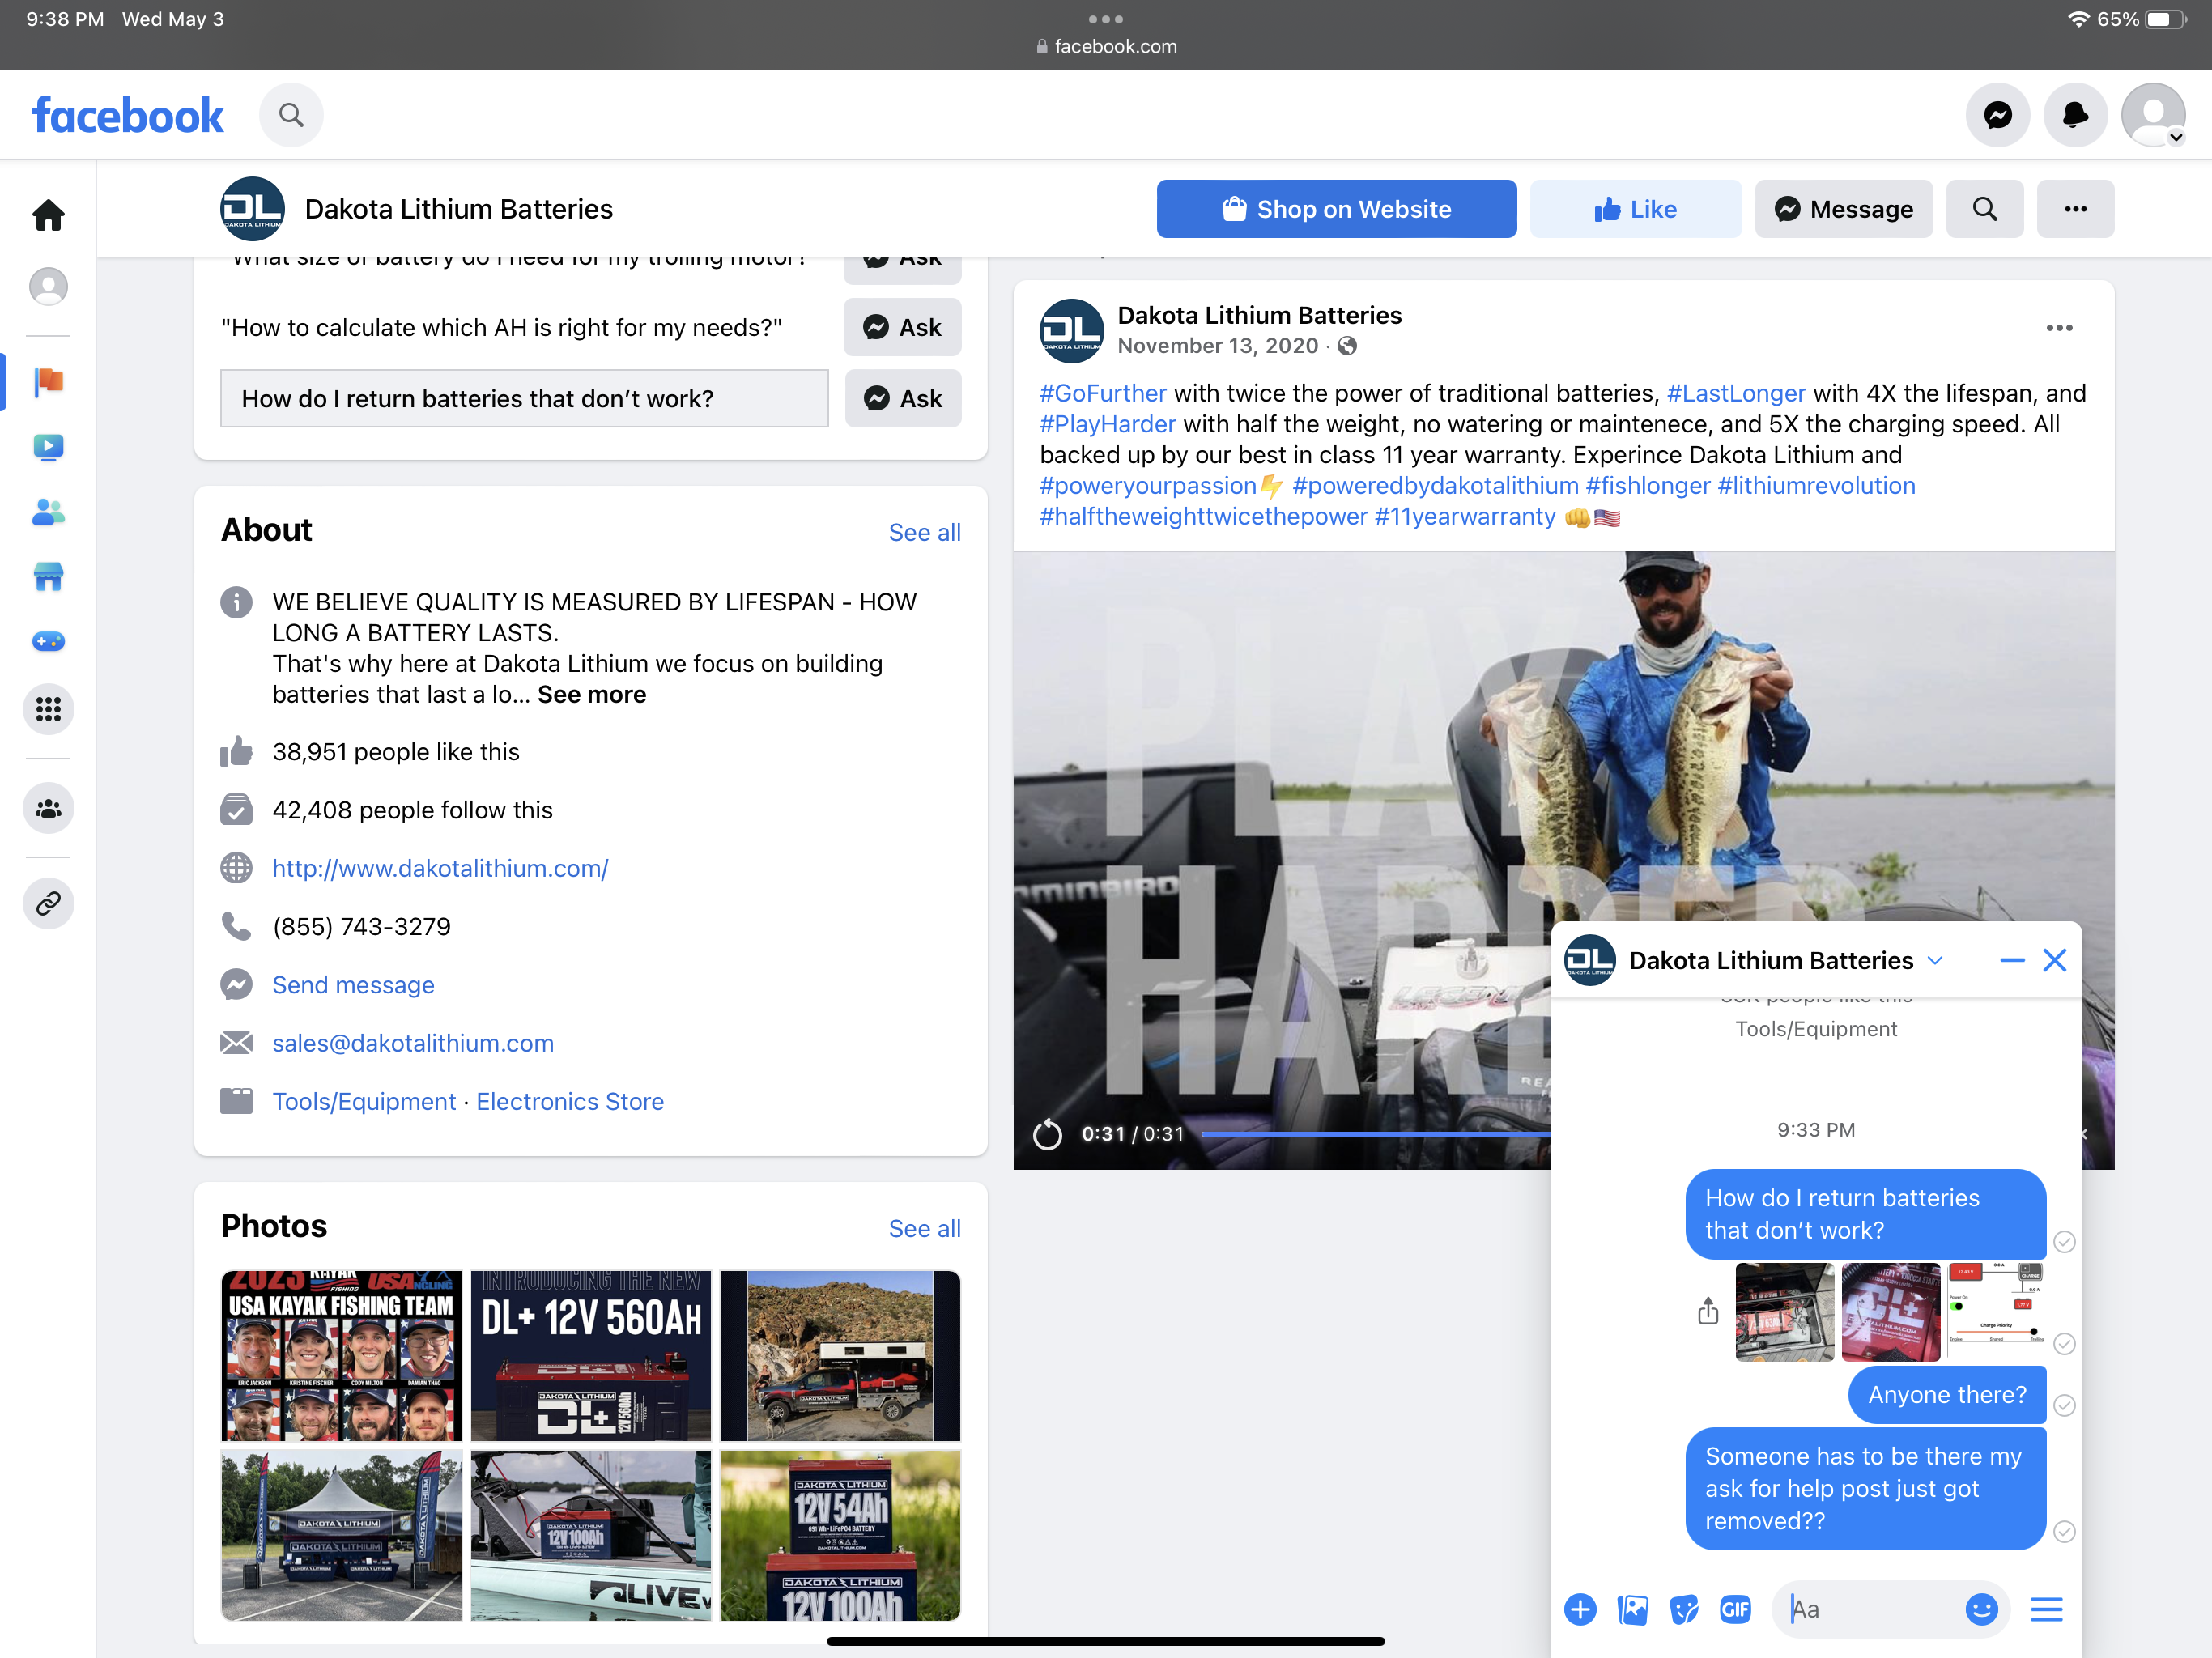This screenshot has height=1658, width=2212.
Task: Open the shortcut link icon in sidebar
Action: tap(48, 904)
